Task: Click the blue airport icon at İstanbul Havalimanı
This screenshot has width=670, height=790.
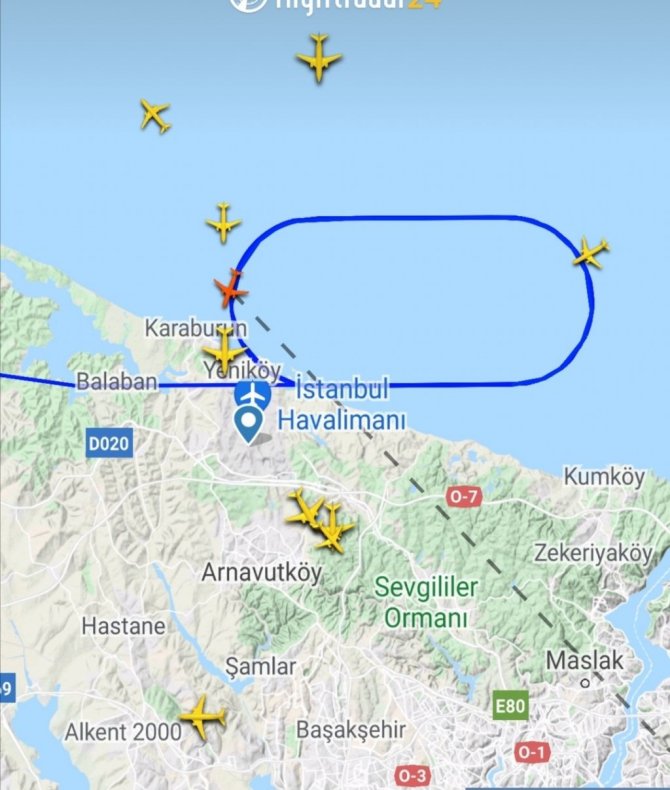Action: (x=253, y=394)
